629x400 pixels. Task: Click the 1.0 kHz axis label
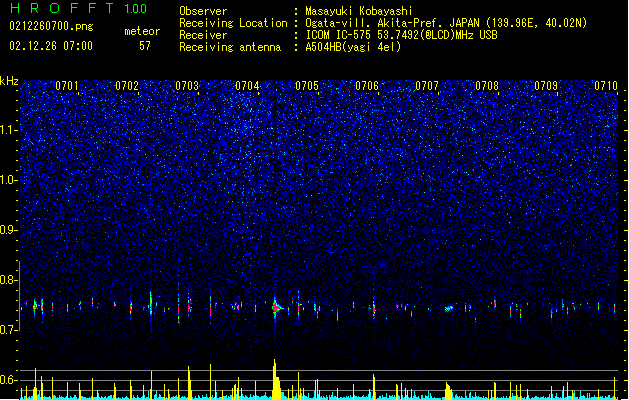(8, 180)
